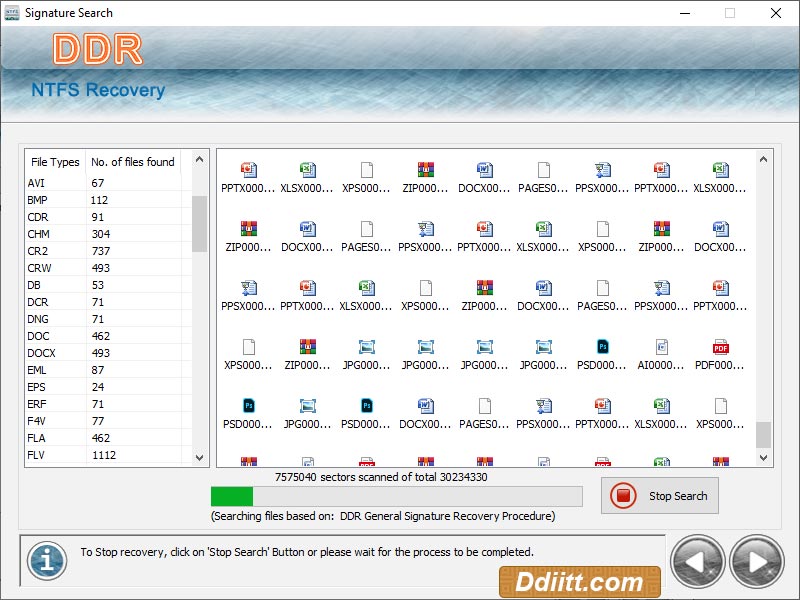Click the AI0000 Illustrator file icon
This screenshot has height=600, width=800.
(662, 347)
